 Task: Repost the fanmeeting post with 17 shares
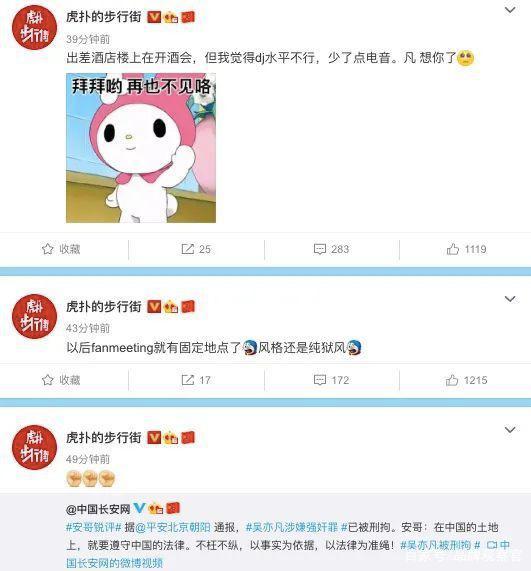(x=196, y=380)
